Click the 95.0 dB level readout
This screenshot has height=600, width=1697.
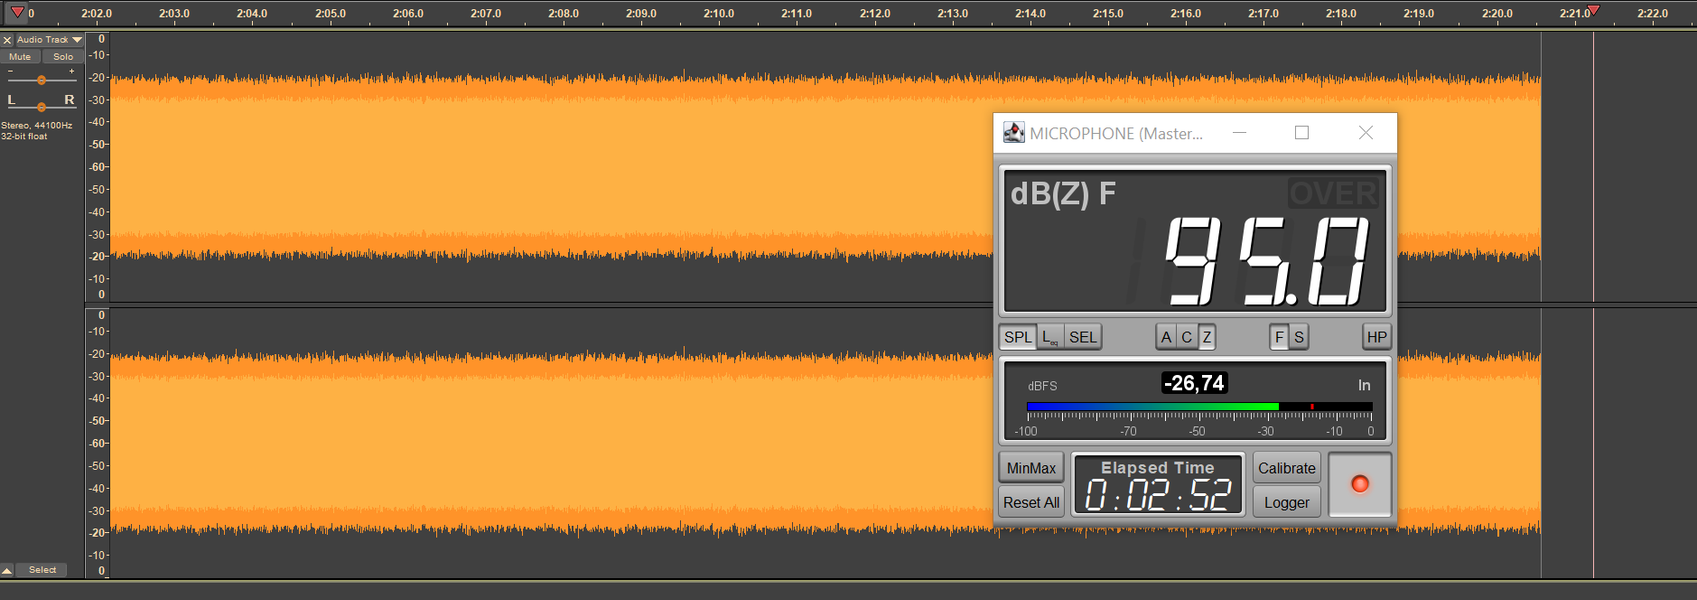pyautogui.click(x=1266, y=261)
